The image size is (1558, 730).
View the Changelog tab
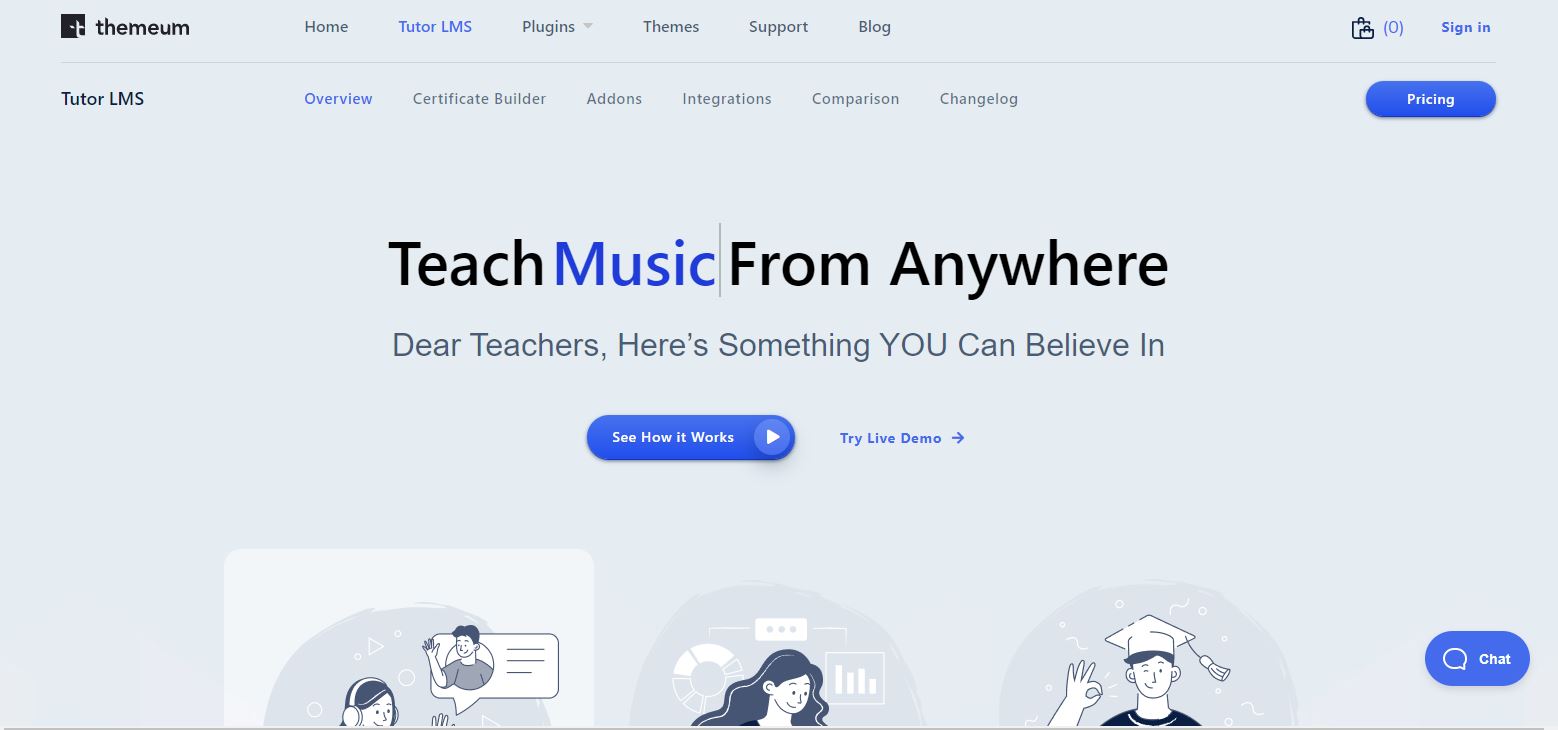(x=979, y=99)
